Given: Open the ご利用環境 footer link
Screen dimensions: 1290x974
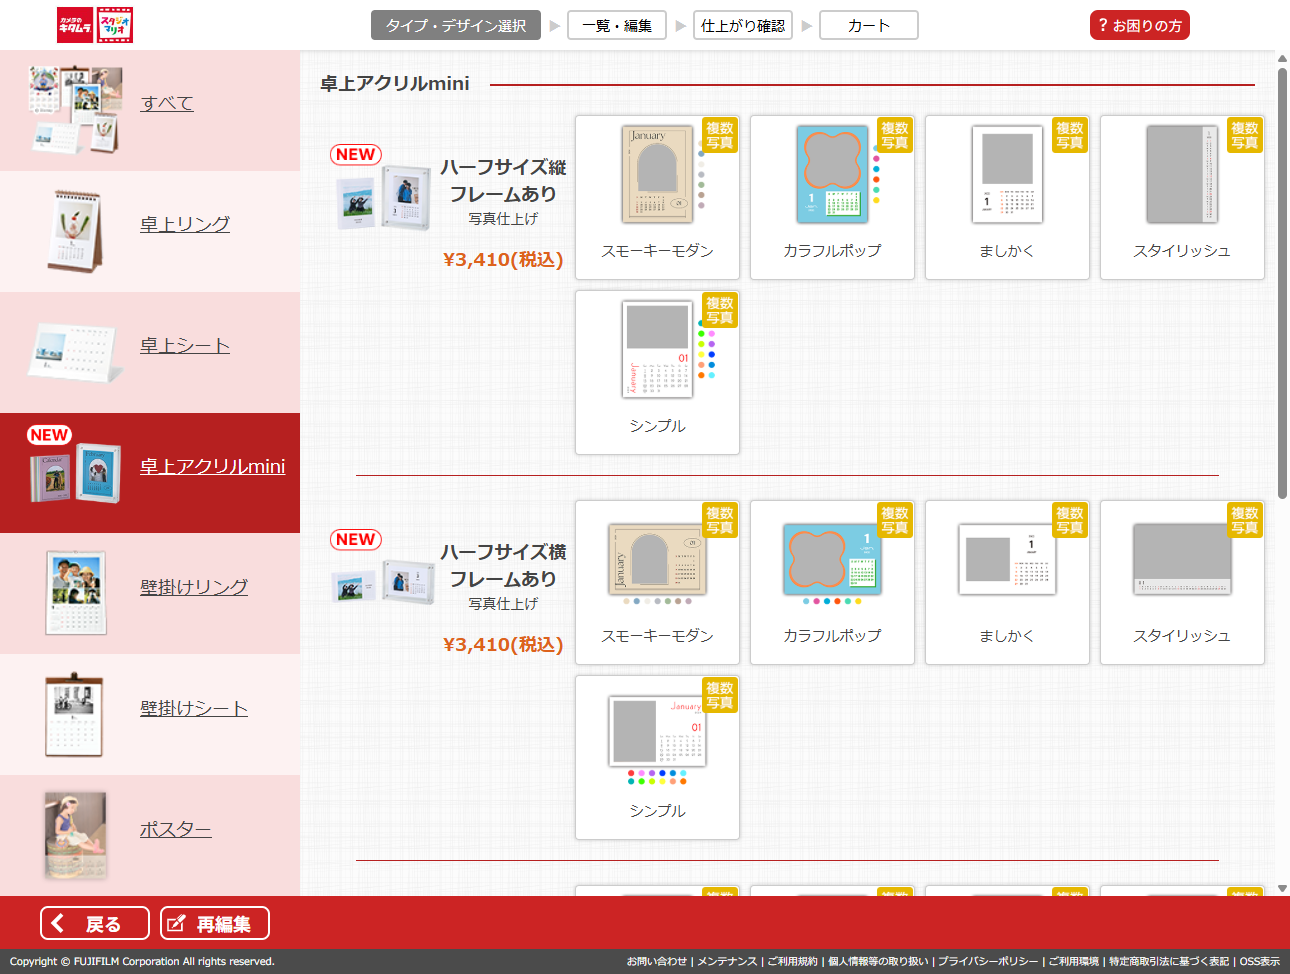Looking at the screenshot, I should pyautogui.click(x=1074, y=962).
